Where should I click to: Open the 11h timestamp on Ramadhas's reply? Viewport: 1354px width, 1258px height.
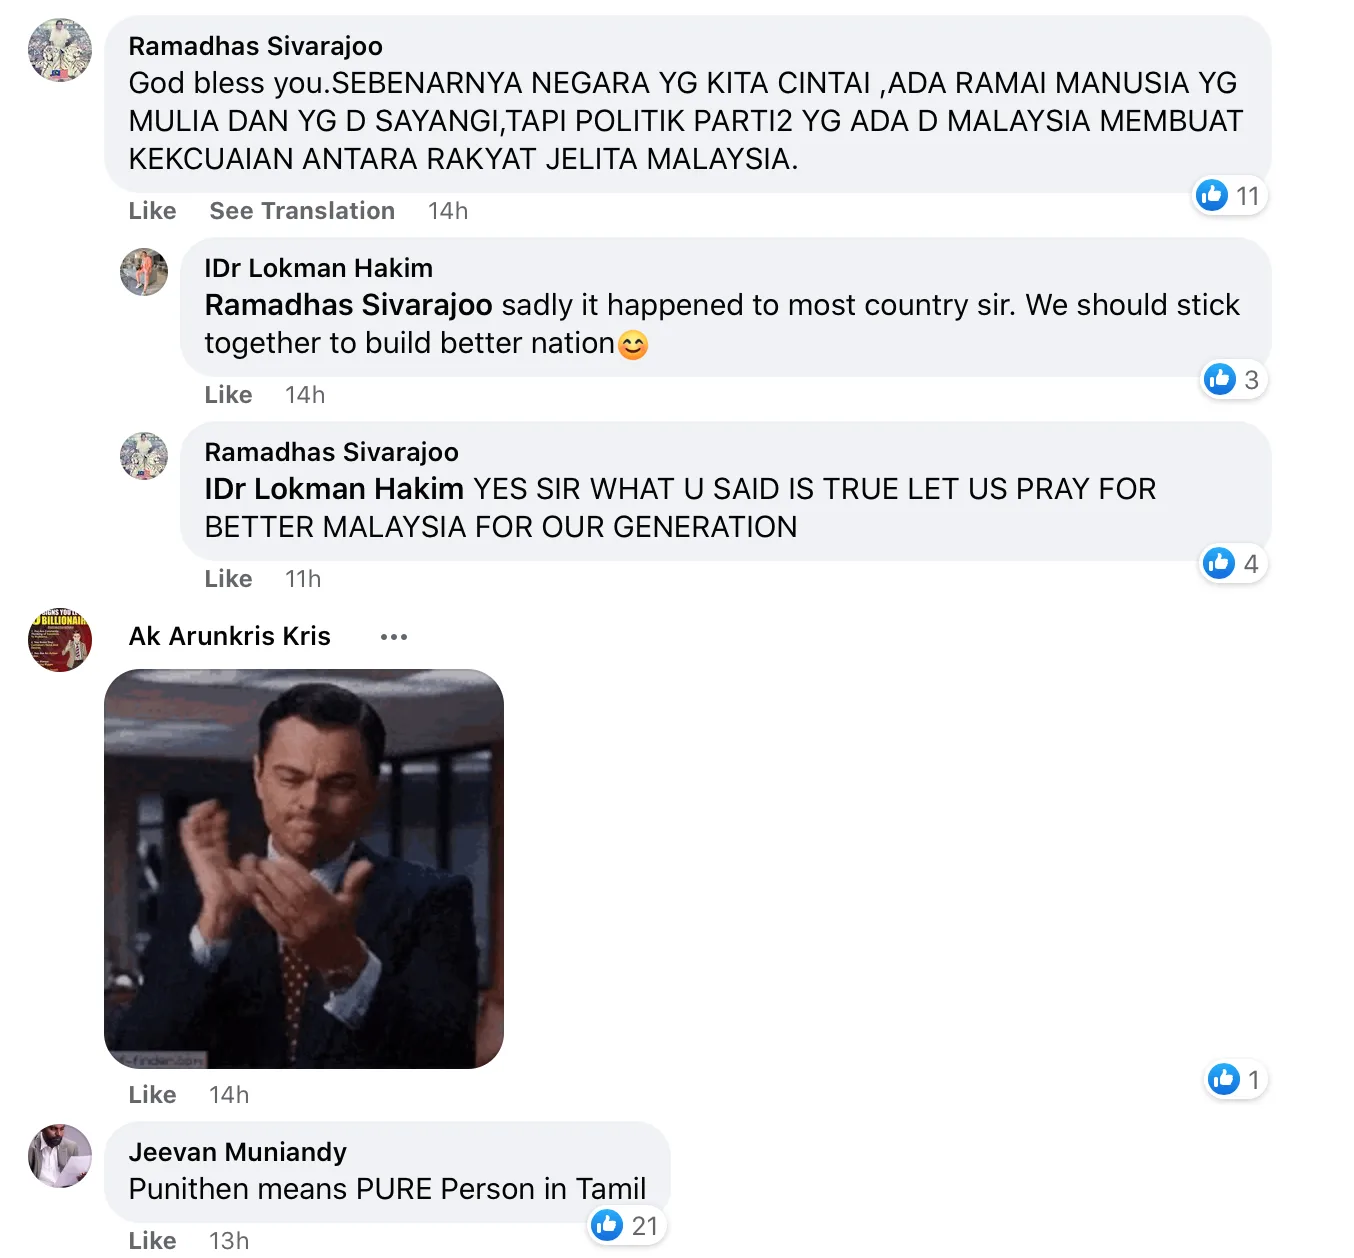[x=303, y=579]
